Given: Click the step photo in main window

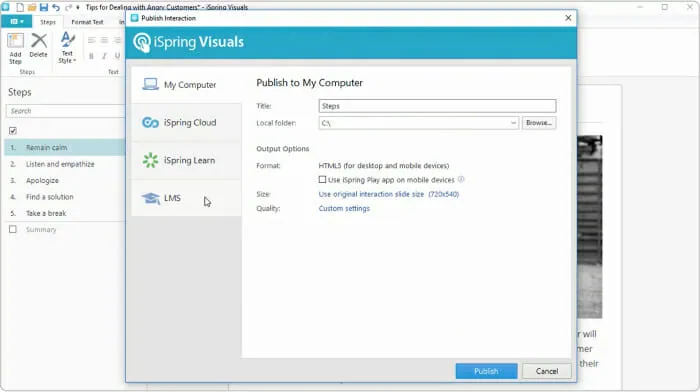Looking at the screenshot, I should coord(590,227).
